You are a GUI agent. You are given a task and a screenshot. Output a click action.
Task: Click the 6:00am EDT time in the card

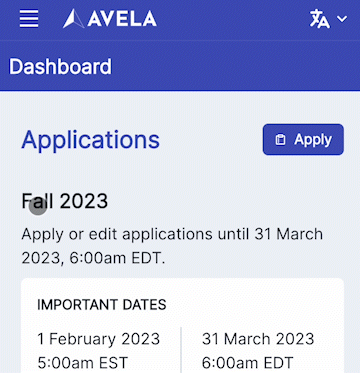tap(248, 363)
